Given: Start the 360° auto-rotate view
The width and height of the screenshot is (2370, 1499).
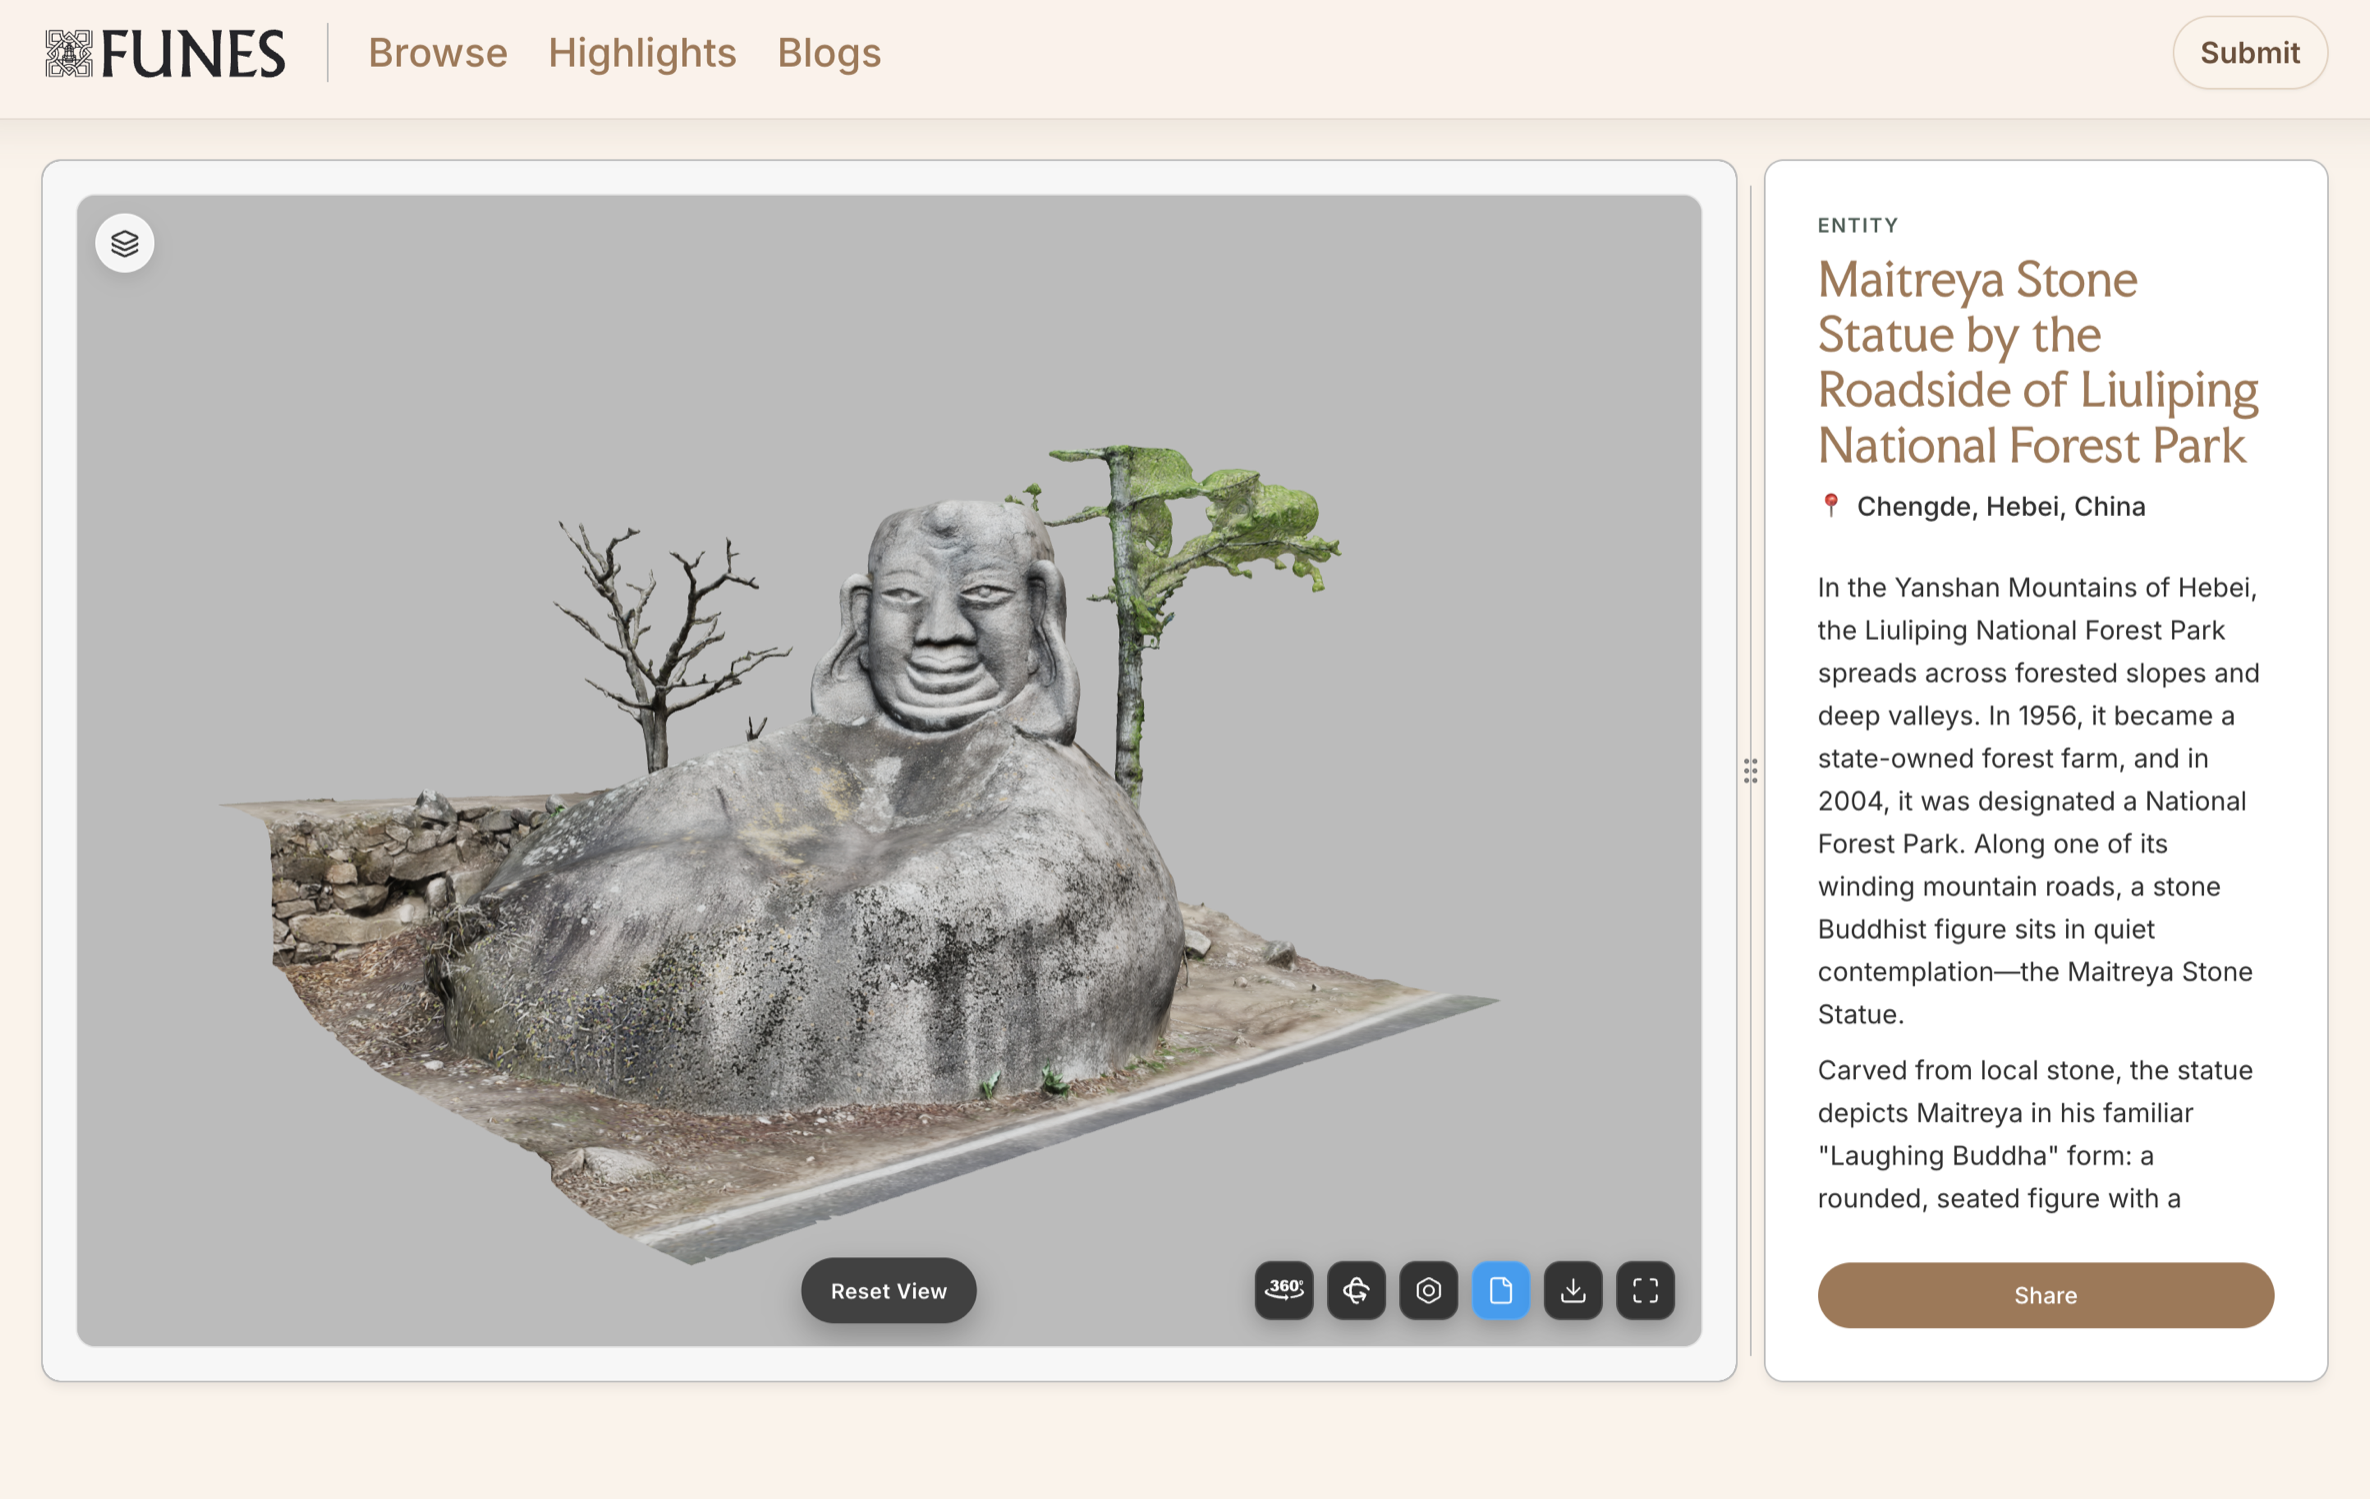Looking at the screenshot, I should coord(1284,1290).
